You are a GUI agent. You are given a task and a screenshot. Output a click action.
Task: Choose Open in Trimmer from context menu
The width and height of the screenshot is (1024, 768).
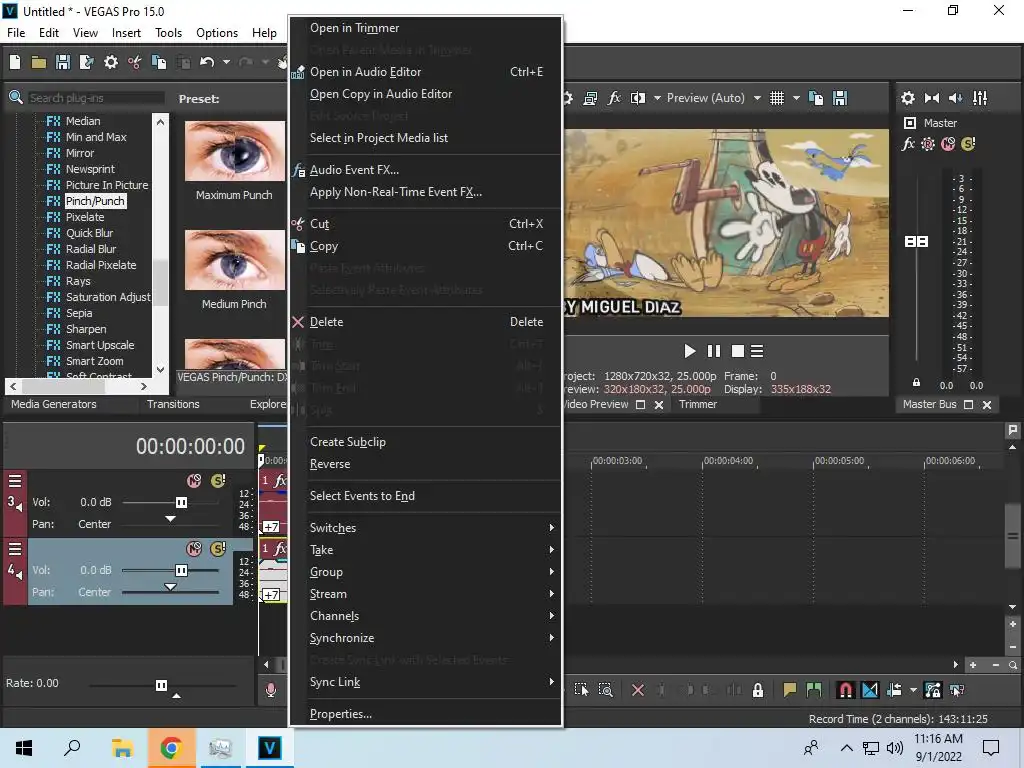[x=425, y=28]
